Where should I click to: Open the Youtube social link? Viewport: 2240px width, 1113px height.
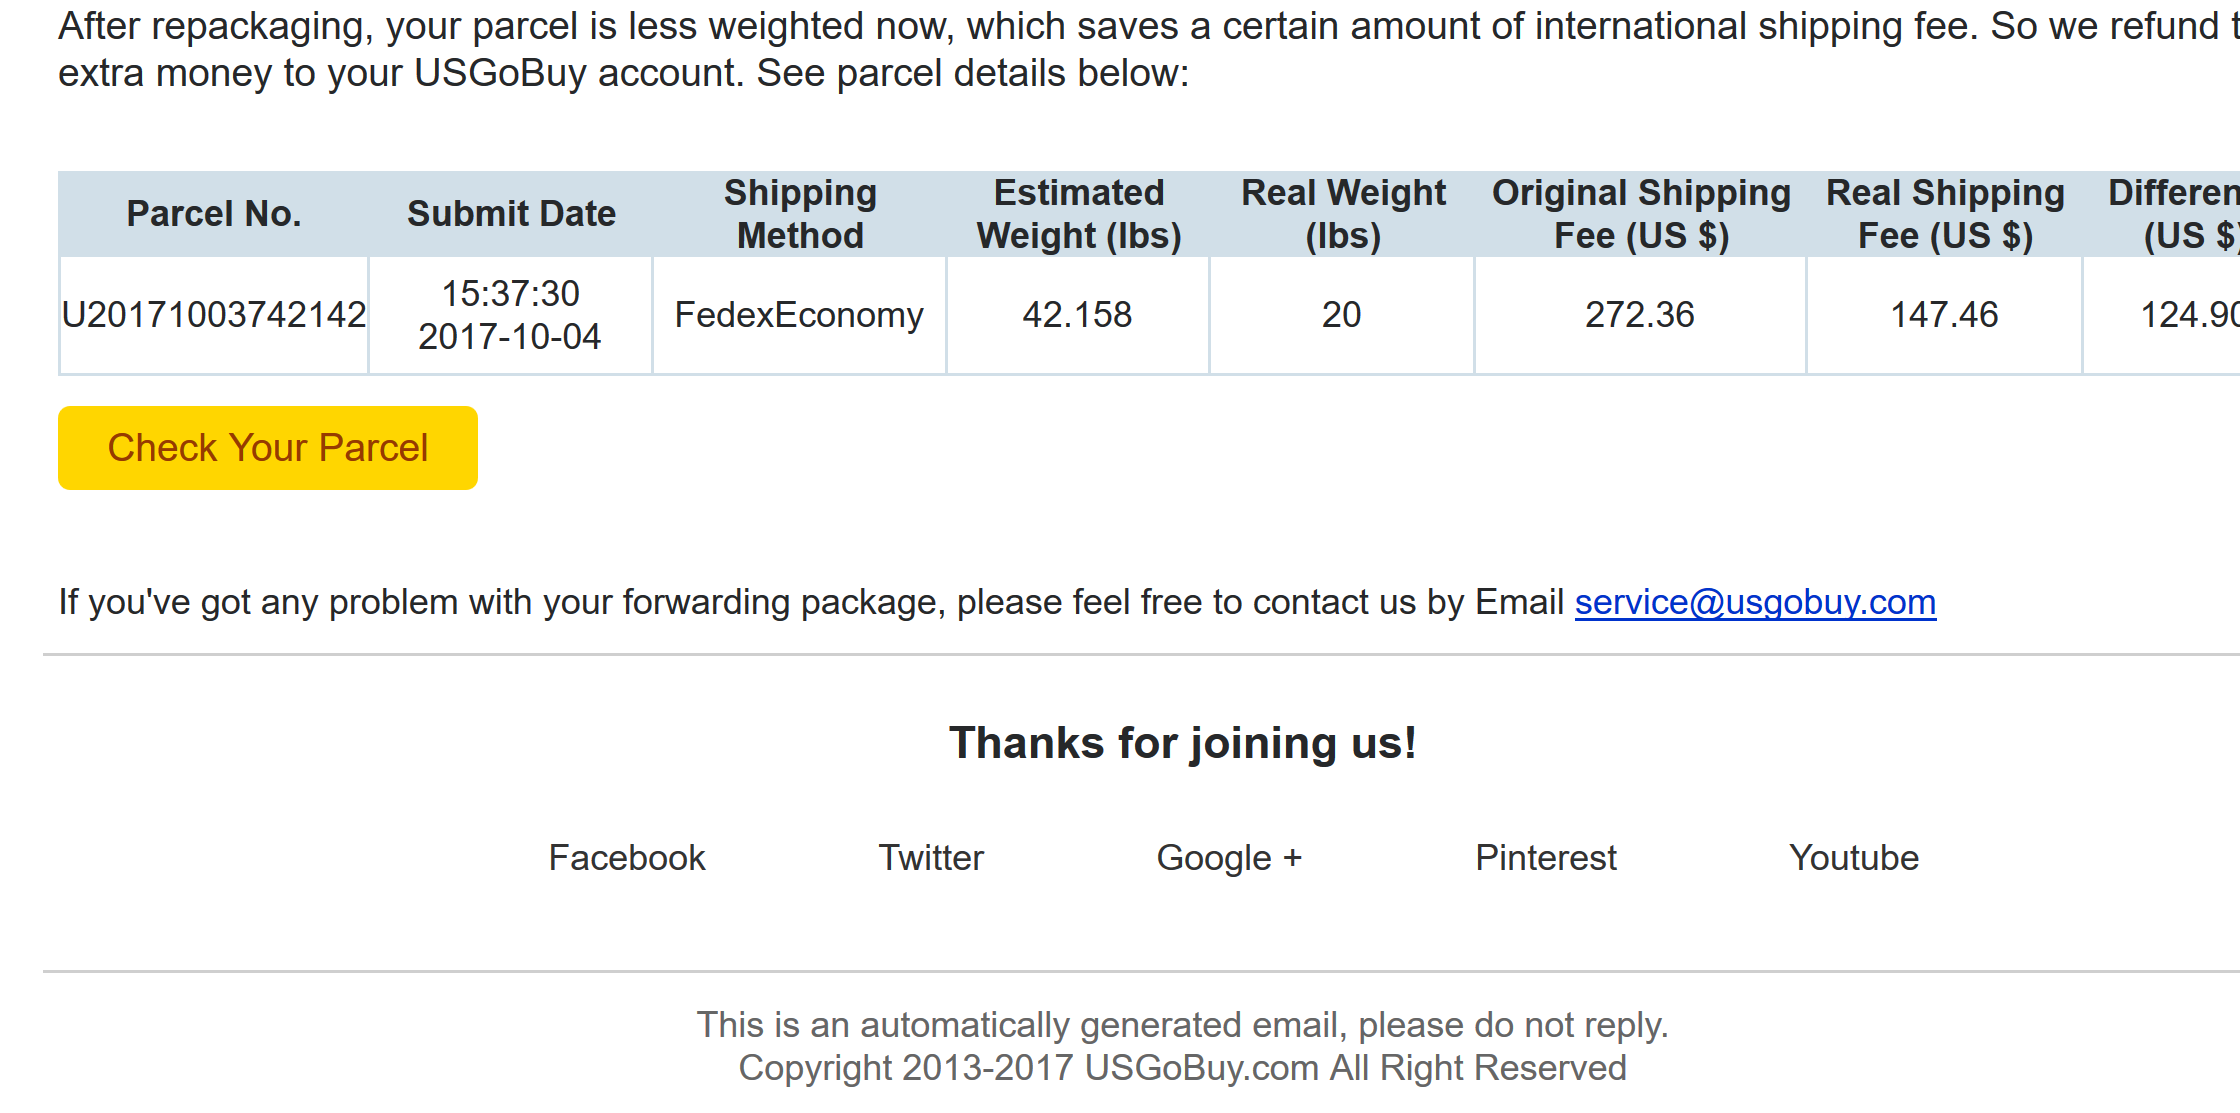tap(1854, 858)
